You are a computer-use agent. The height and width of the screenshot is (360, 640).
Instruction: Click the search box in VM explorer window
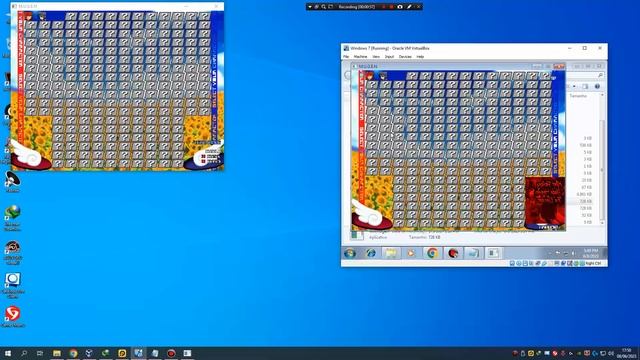584,76
